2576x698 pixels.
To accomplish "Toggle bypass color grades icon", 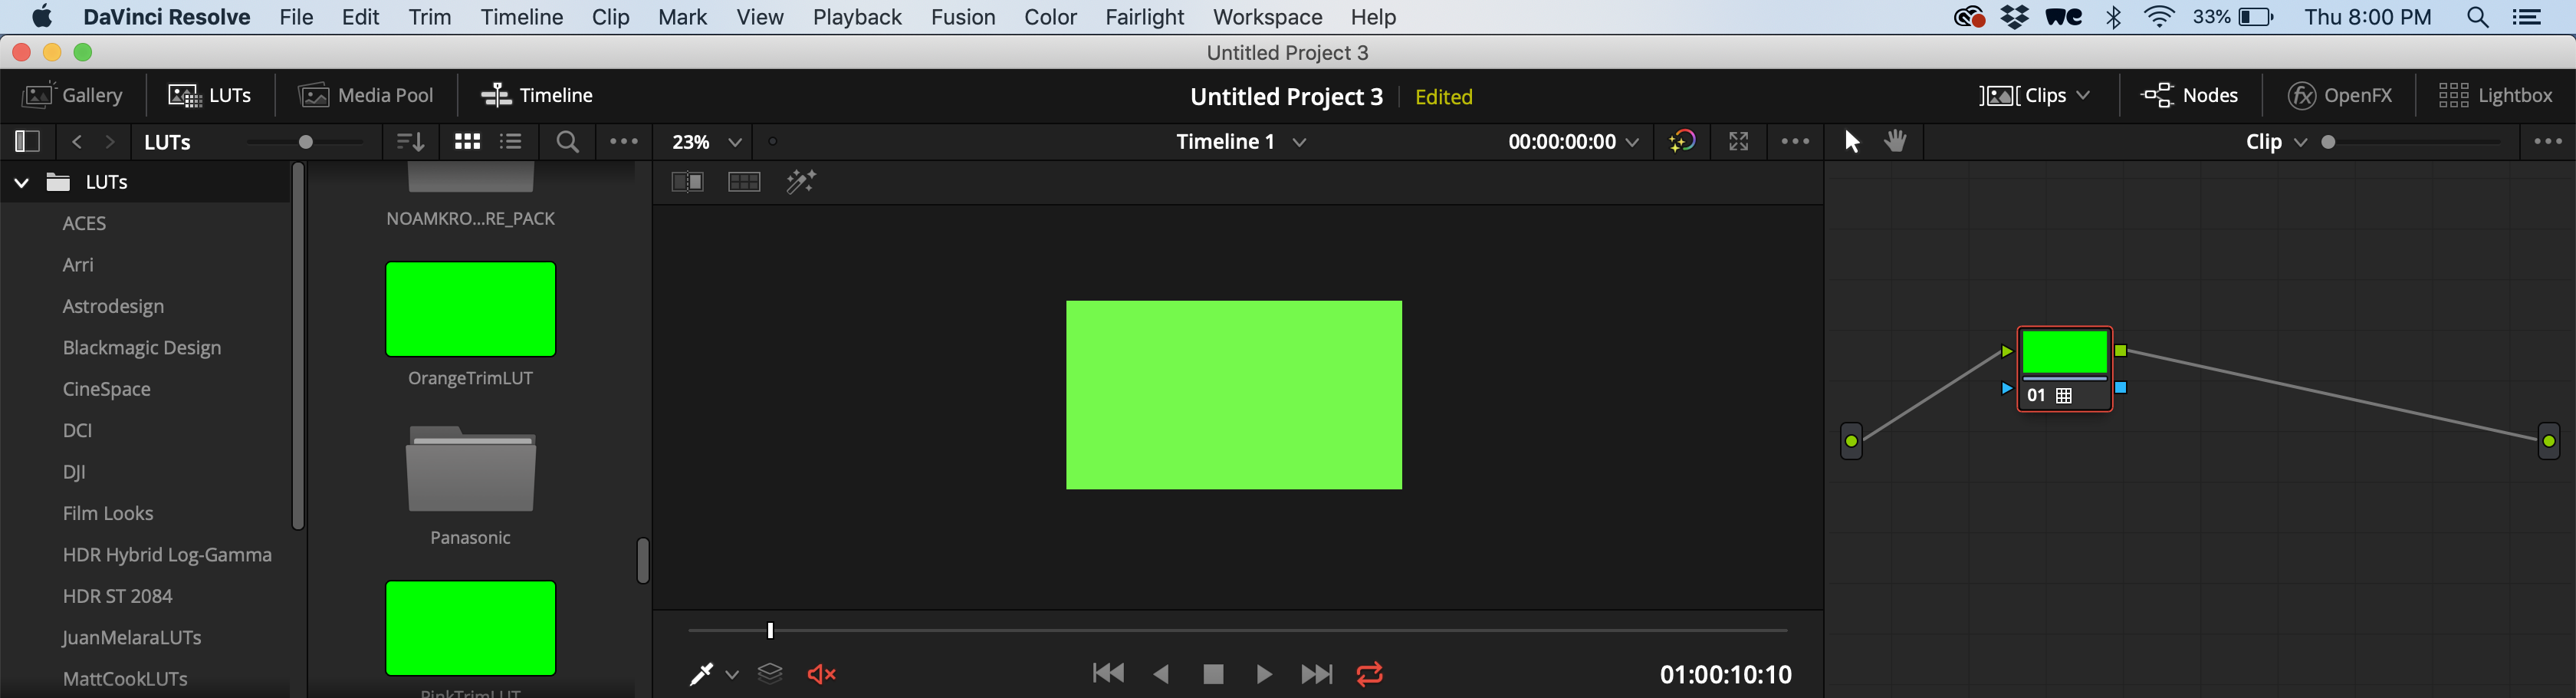I will click(1682, 142).
